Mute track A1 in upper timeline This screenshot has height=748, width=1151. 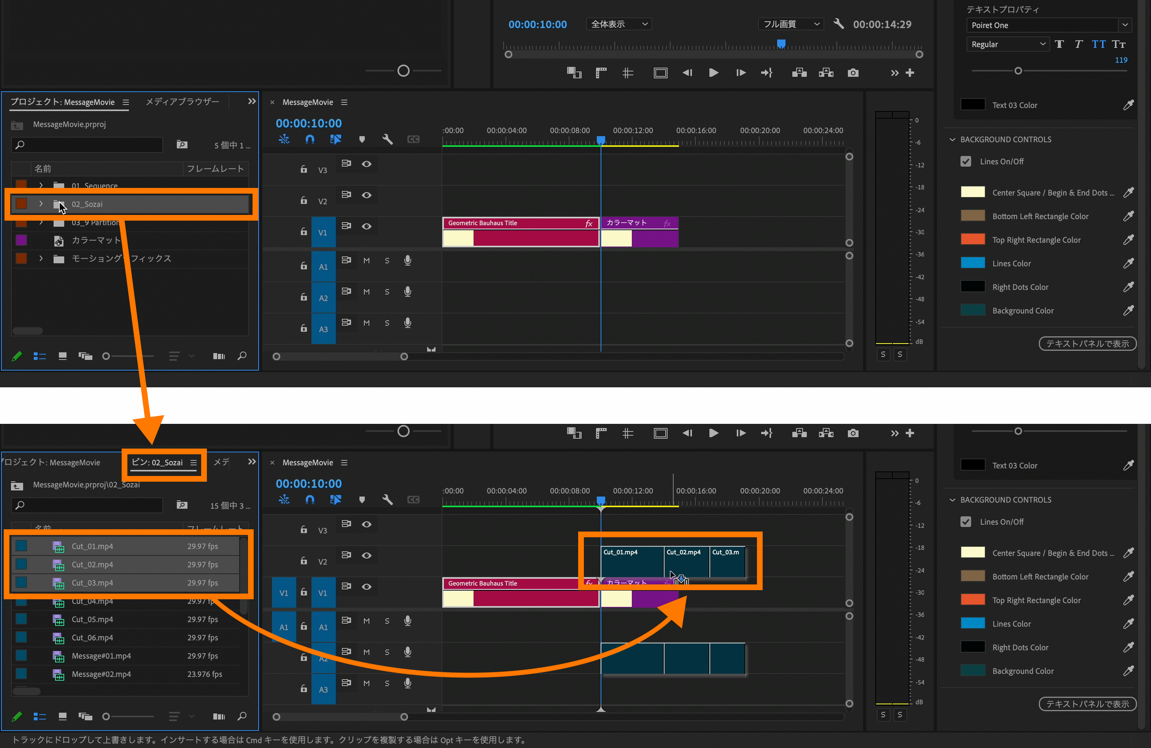pyautogui.click(x=366, y=261)
